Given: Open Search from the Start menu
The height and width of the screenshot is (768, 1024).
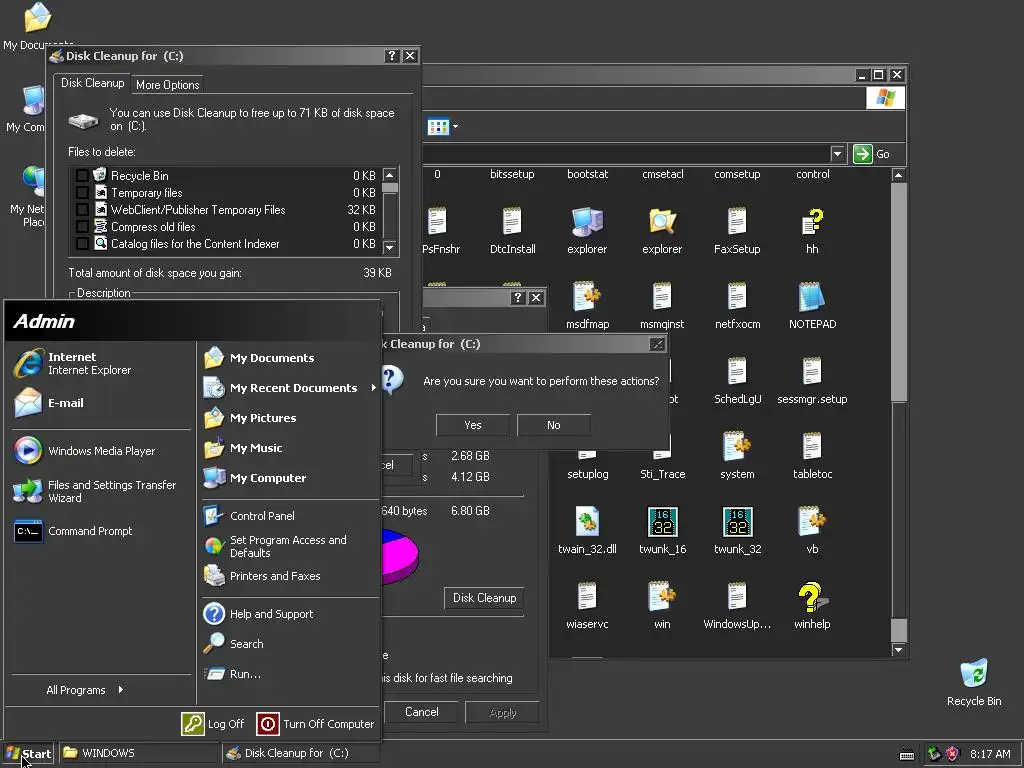Looking at the screenshot, I should coord(234,644).
